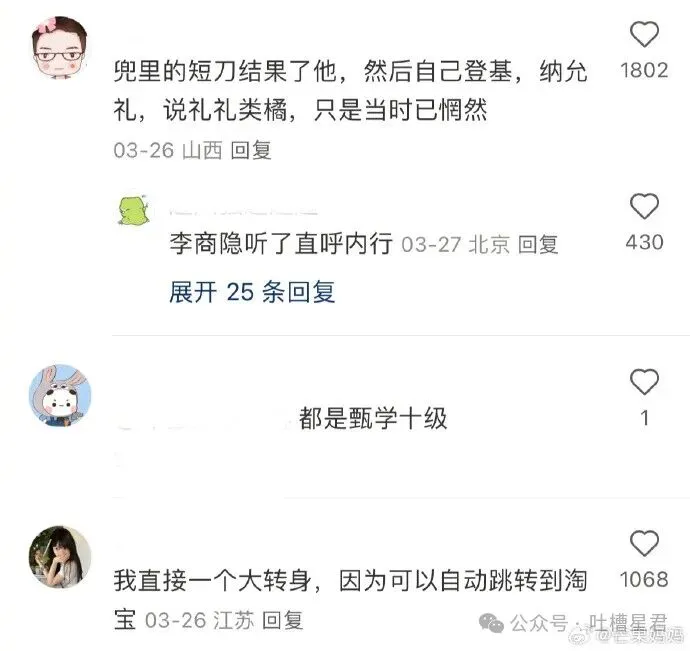Select reply text 李商隐听了直呼内行
The width and height of the screenshot is (690, 651).
click(281, 243)
